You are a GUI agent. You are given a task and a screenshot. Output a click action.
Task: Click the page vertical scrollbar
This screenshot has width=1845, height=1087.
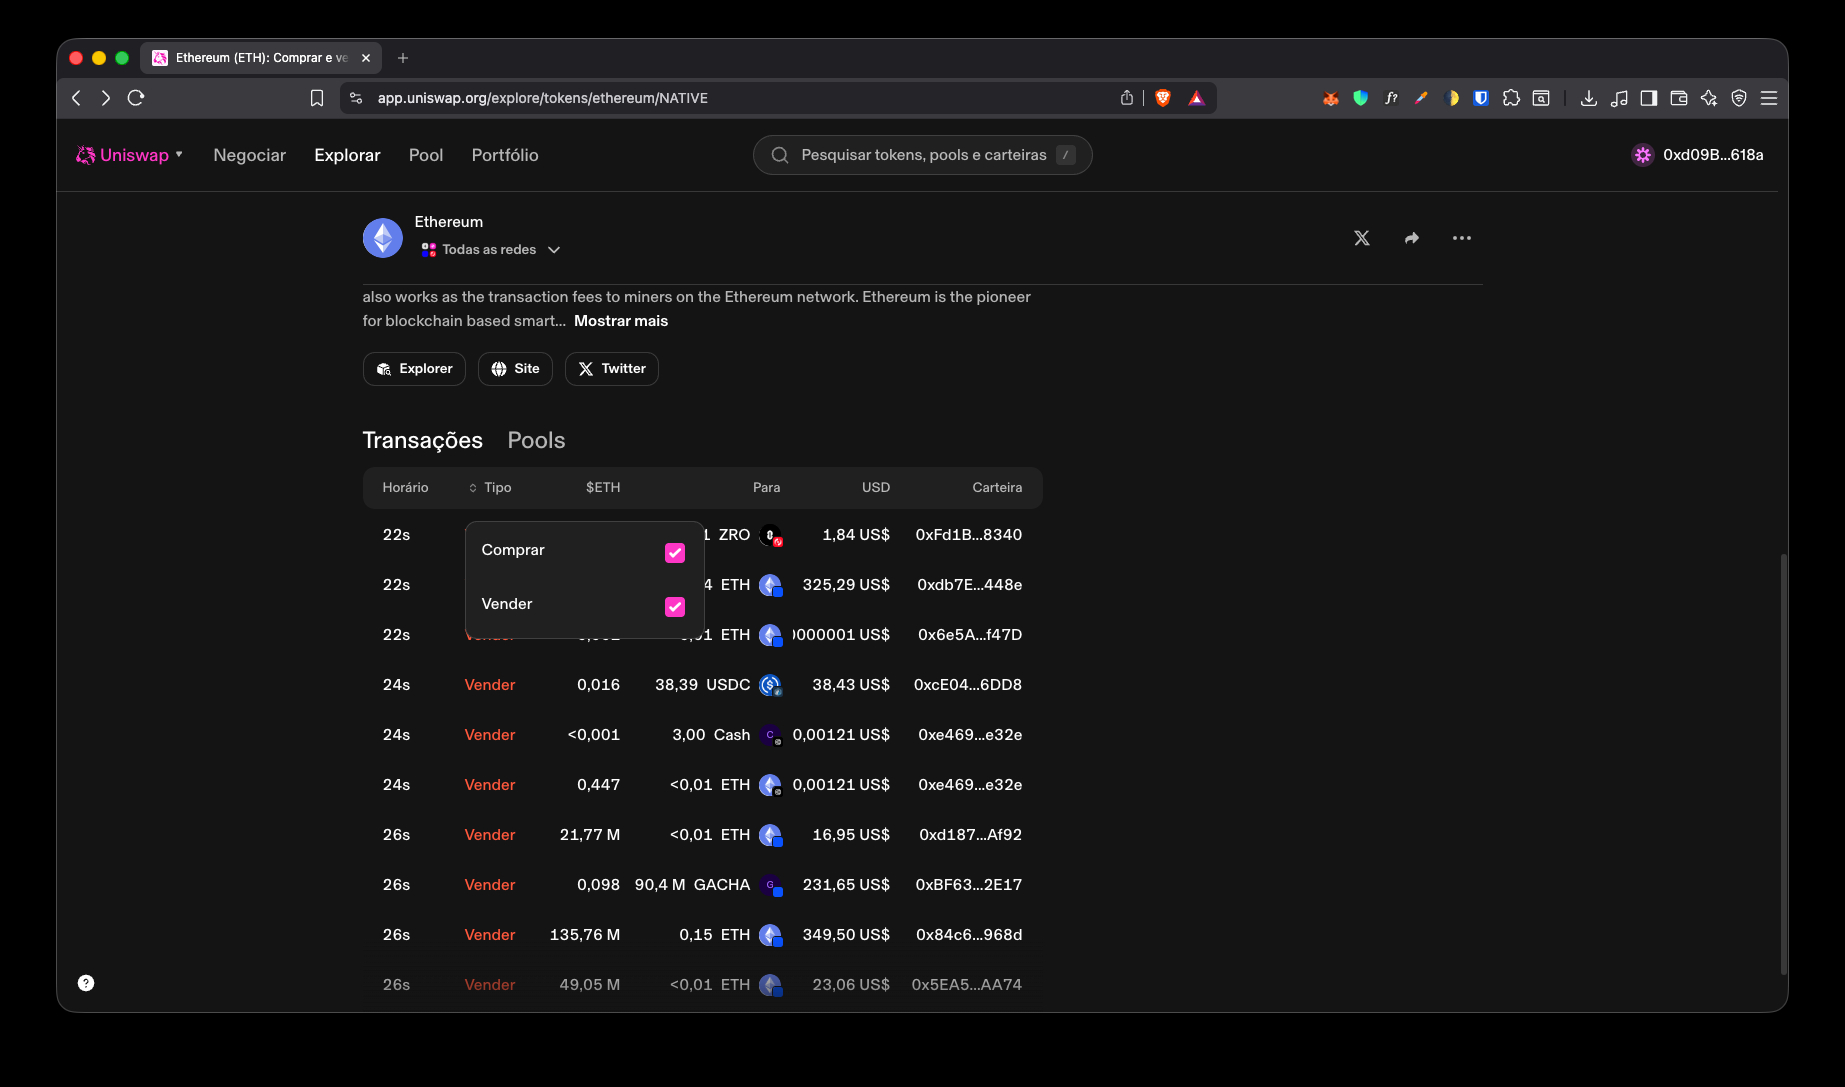pyautogui.click(x=1783, y=763)
